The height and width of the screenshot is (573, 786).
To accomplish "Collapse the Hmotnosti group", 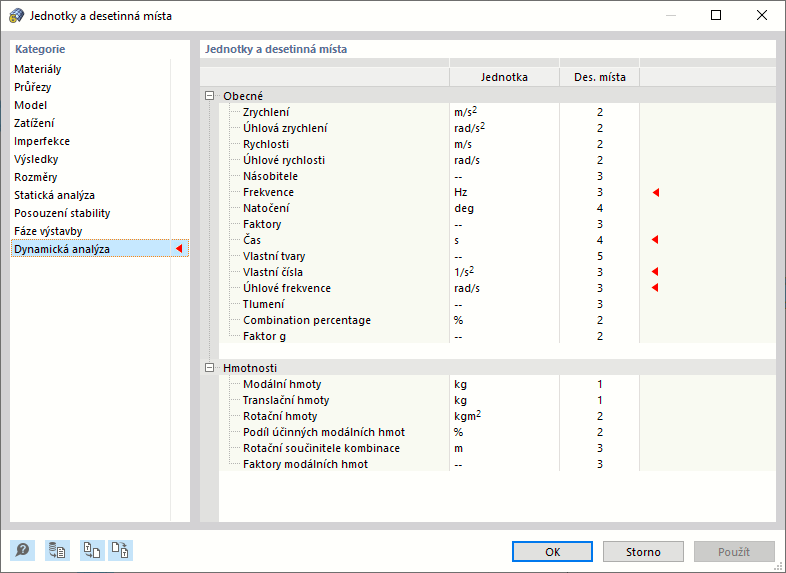I will coord(209,368).
